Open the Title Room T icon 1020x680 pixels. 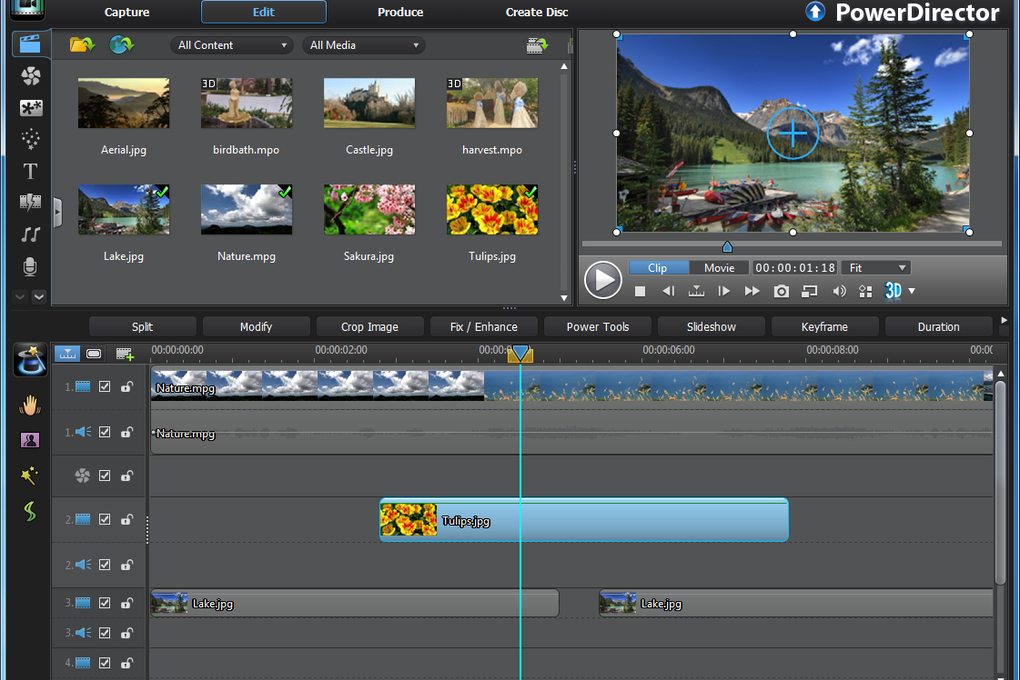coord(30,171)
